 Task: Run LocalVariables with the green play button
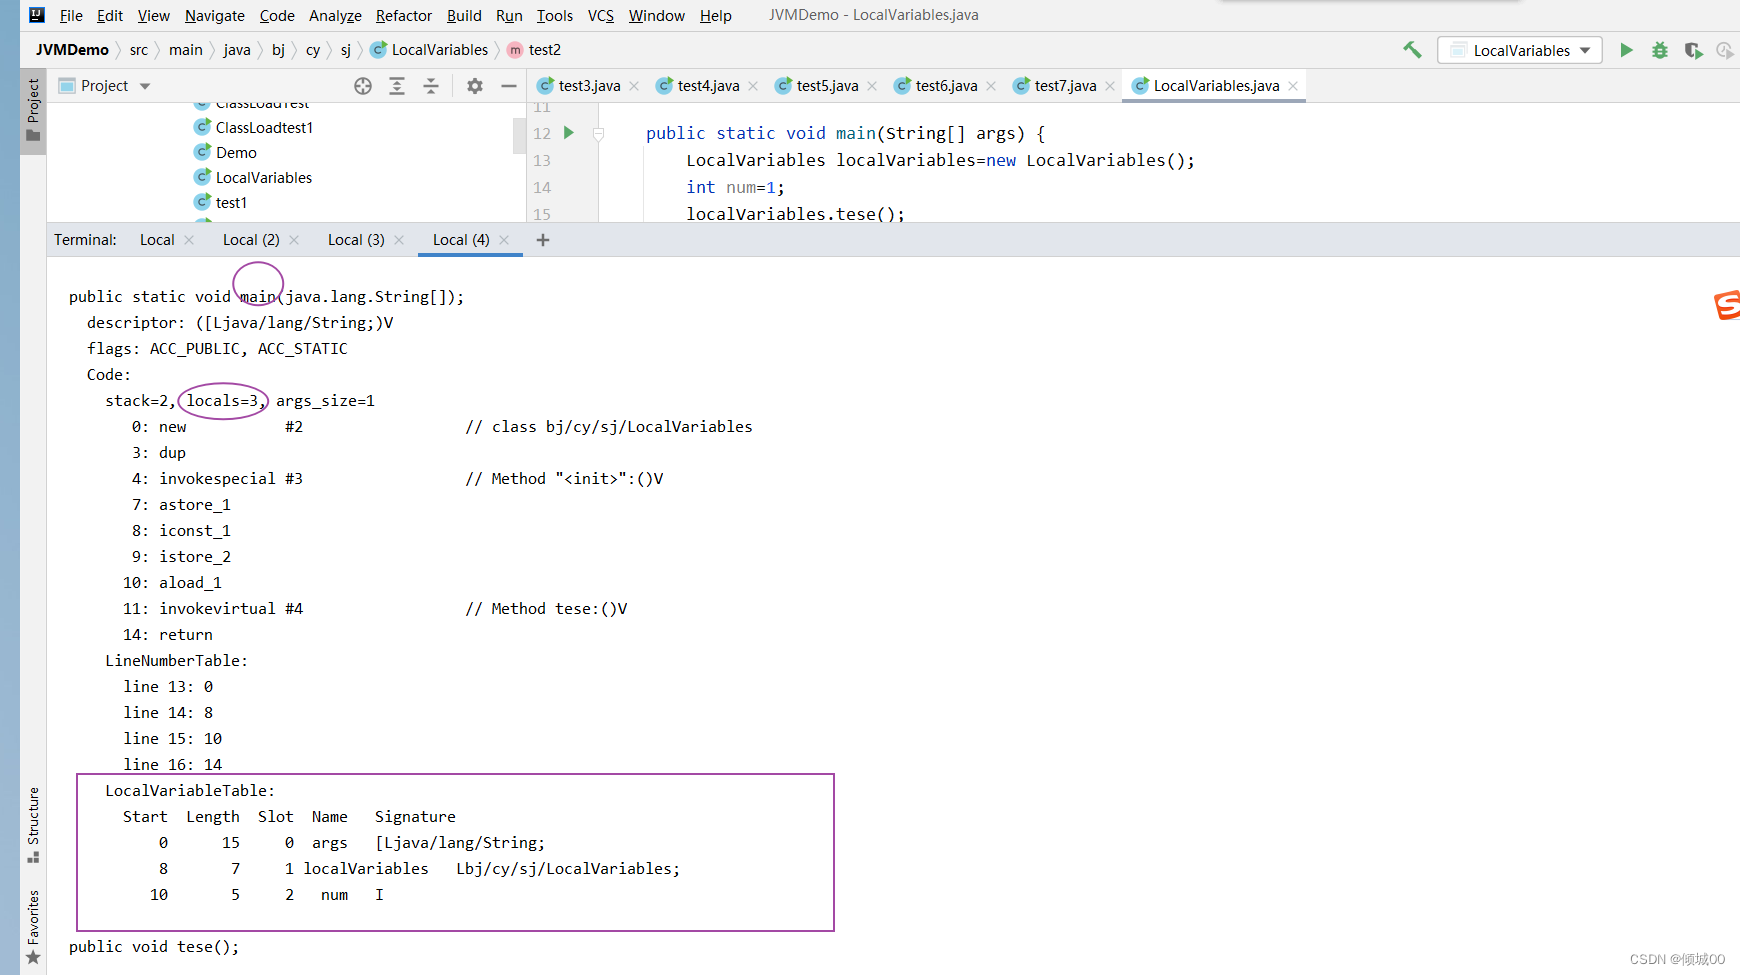(x=1626, y=50)
